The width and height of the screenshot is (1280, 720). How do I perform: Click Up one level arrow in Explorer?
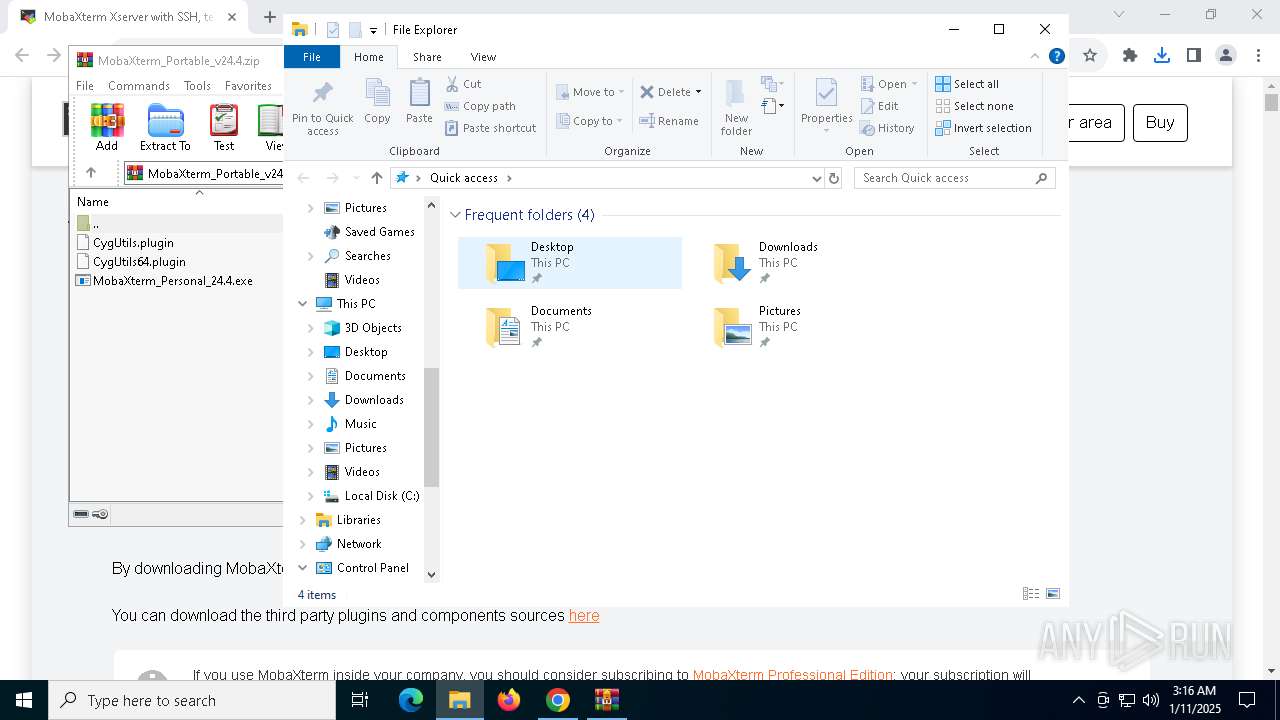[x=377, y=178]
